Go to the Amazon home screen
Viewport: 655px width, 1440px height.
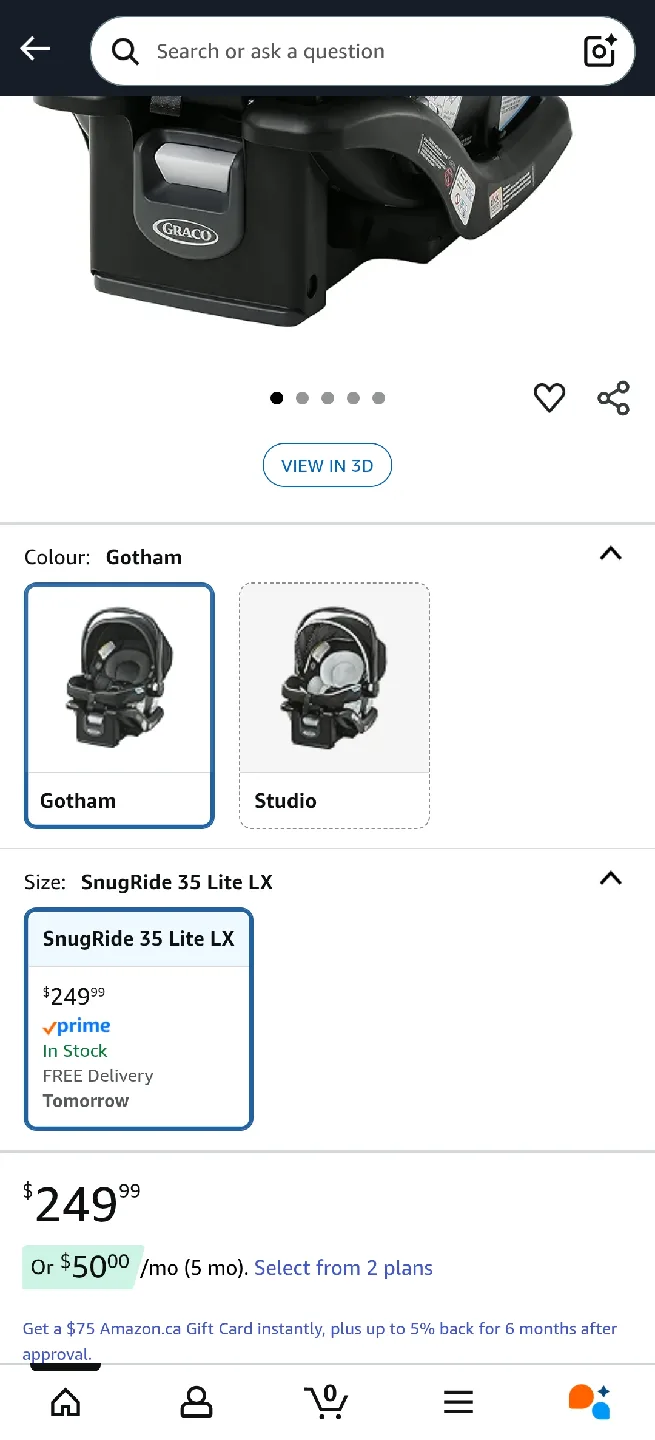coord(65,1401)
